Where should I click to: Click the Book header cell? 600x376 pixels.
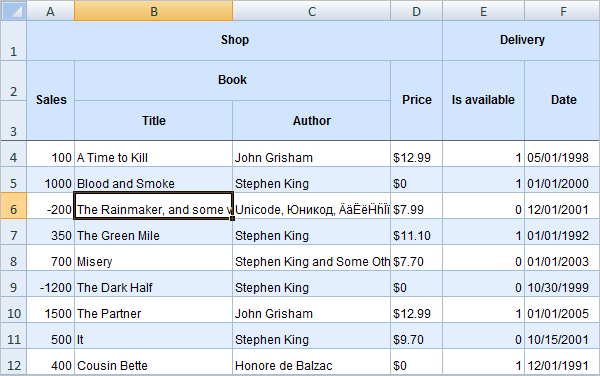coord(232,80)
